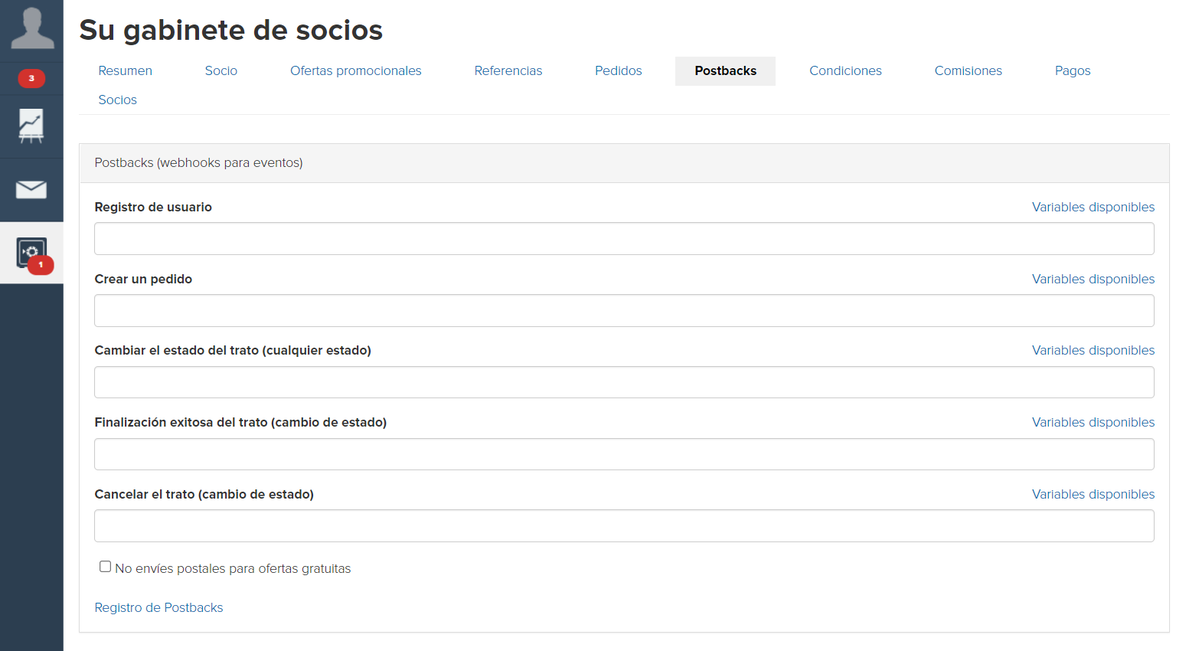
Task: Enable No envíes postales para ofertas gratuitas
Action: [105, 567]
